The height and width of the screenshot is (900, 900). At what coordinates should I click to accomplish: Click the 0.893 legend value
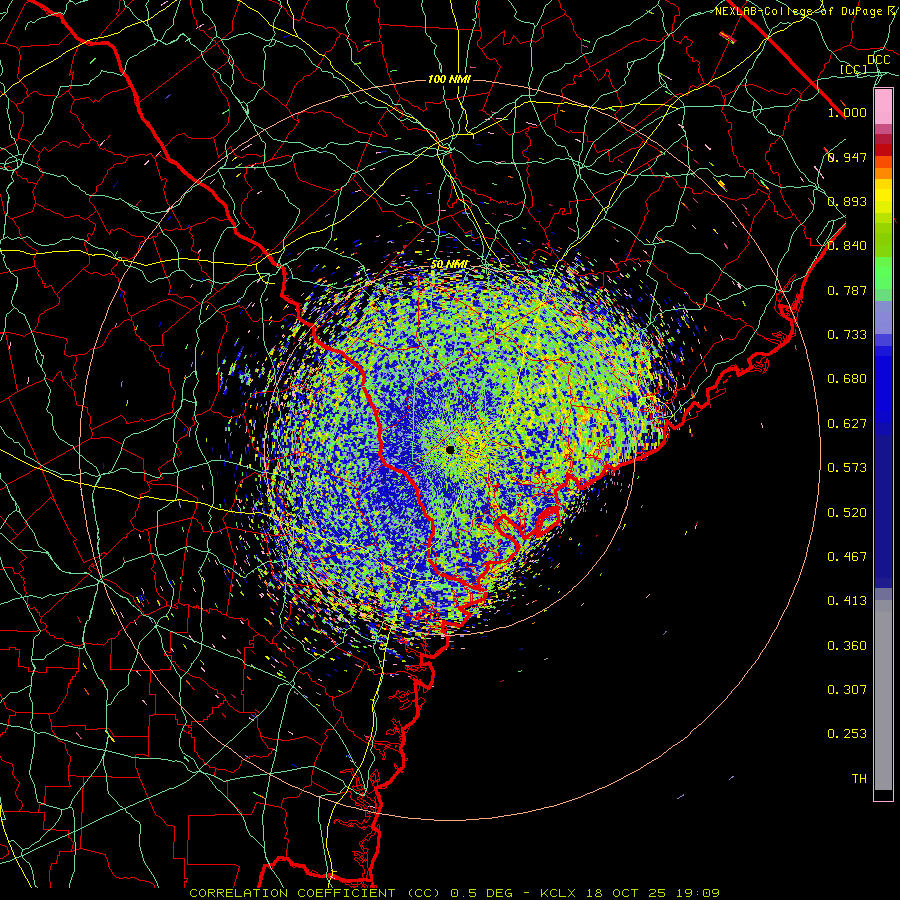[847, 201]
